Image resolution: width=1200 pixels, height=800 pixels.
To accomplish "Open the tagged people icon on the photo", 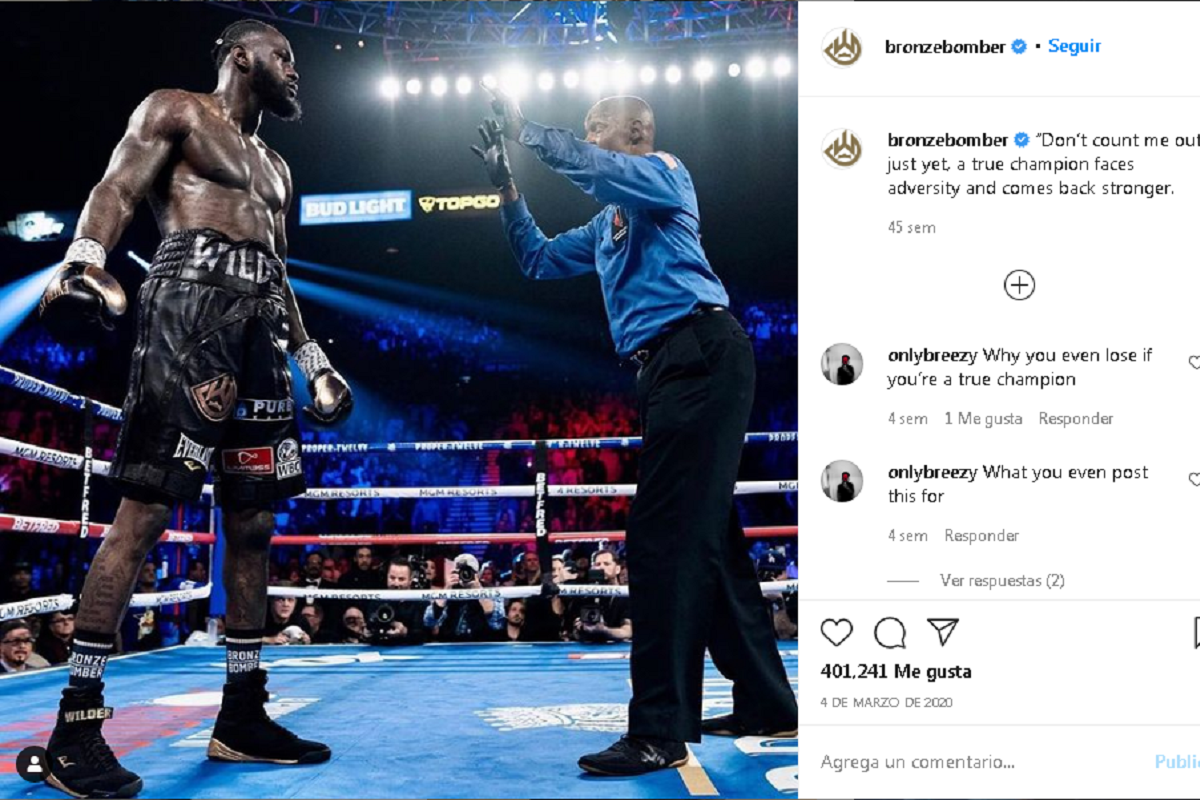I will coord(33,765).
